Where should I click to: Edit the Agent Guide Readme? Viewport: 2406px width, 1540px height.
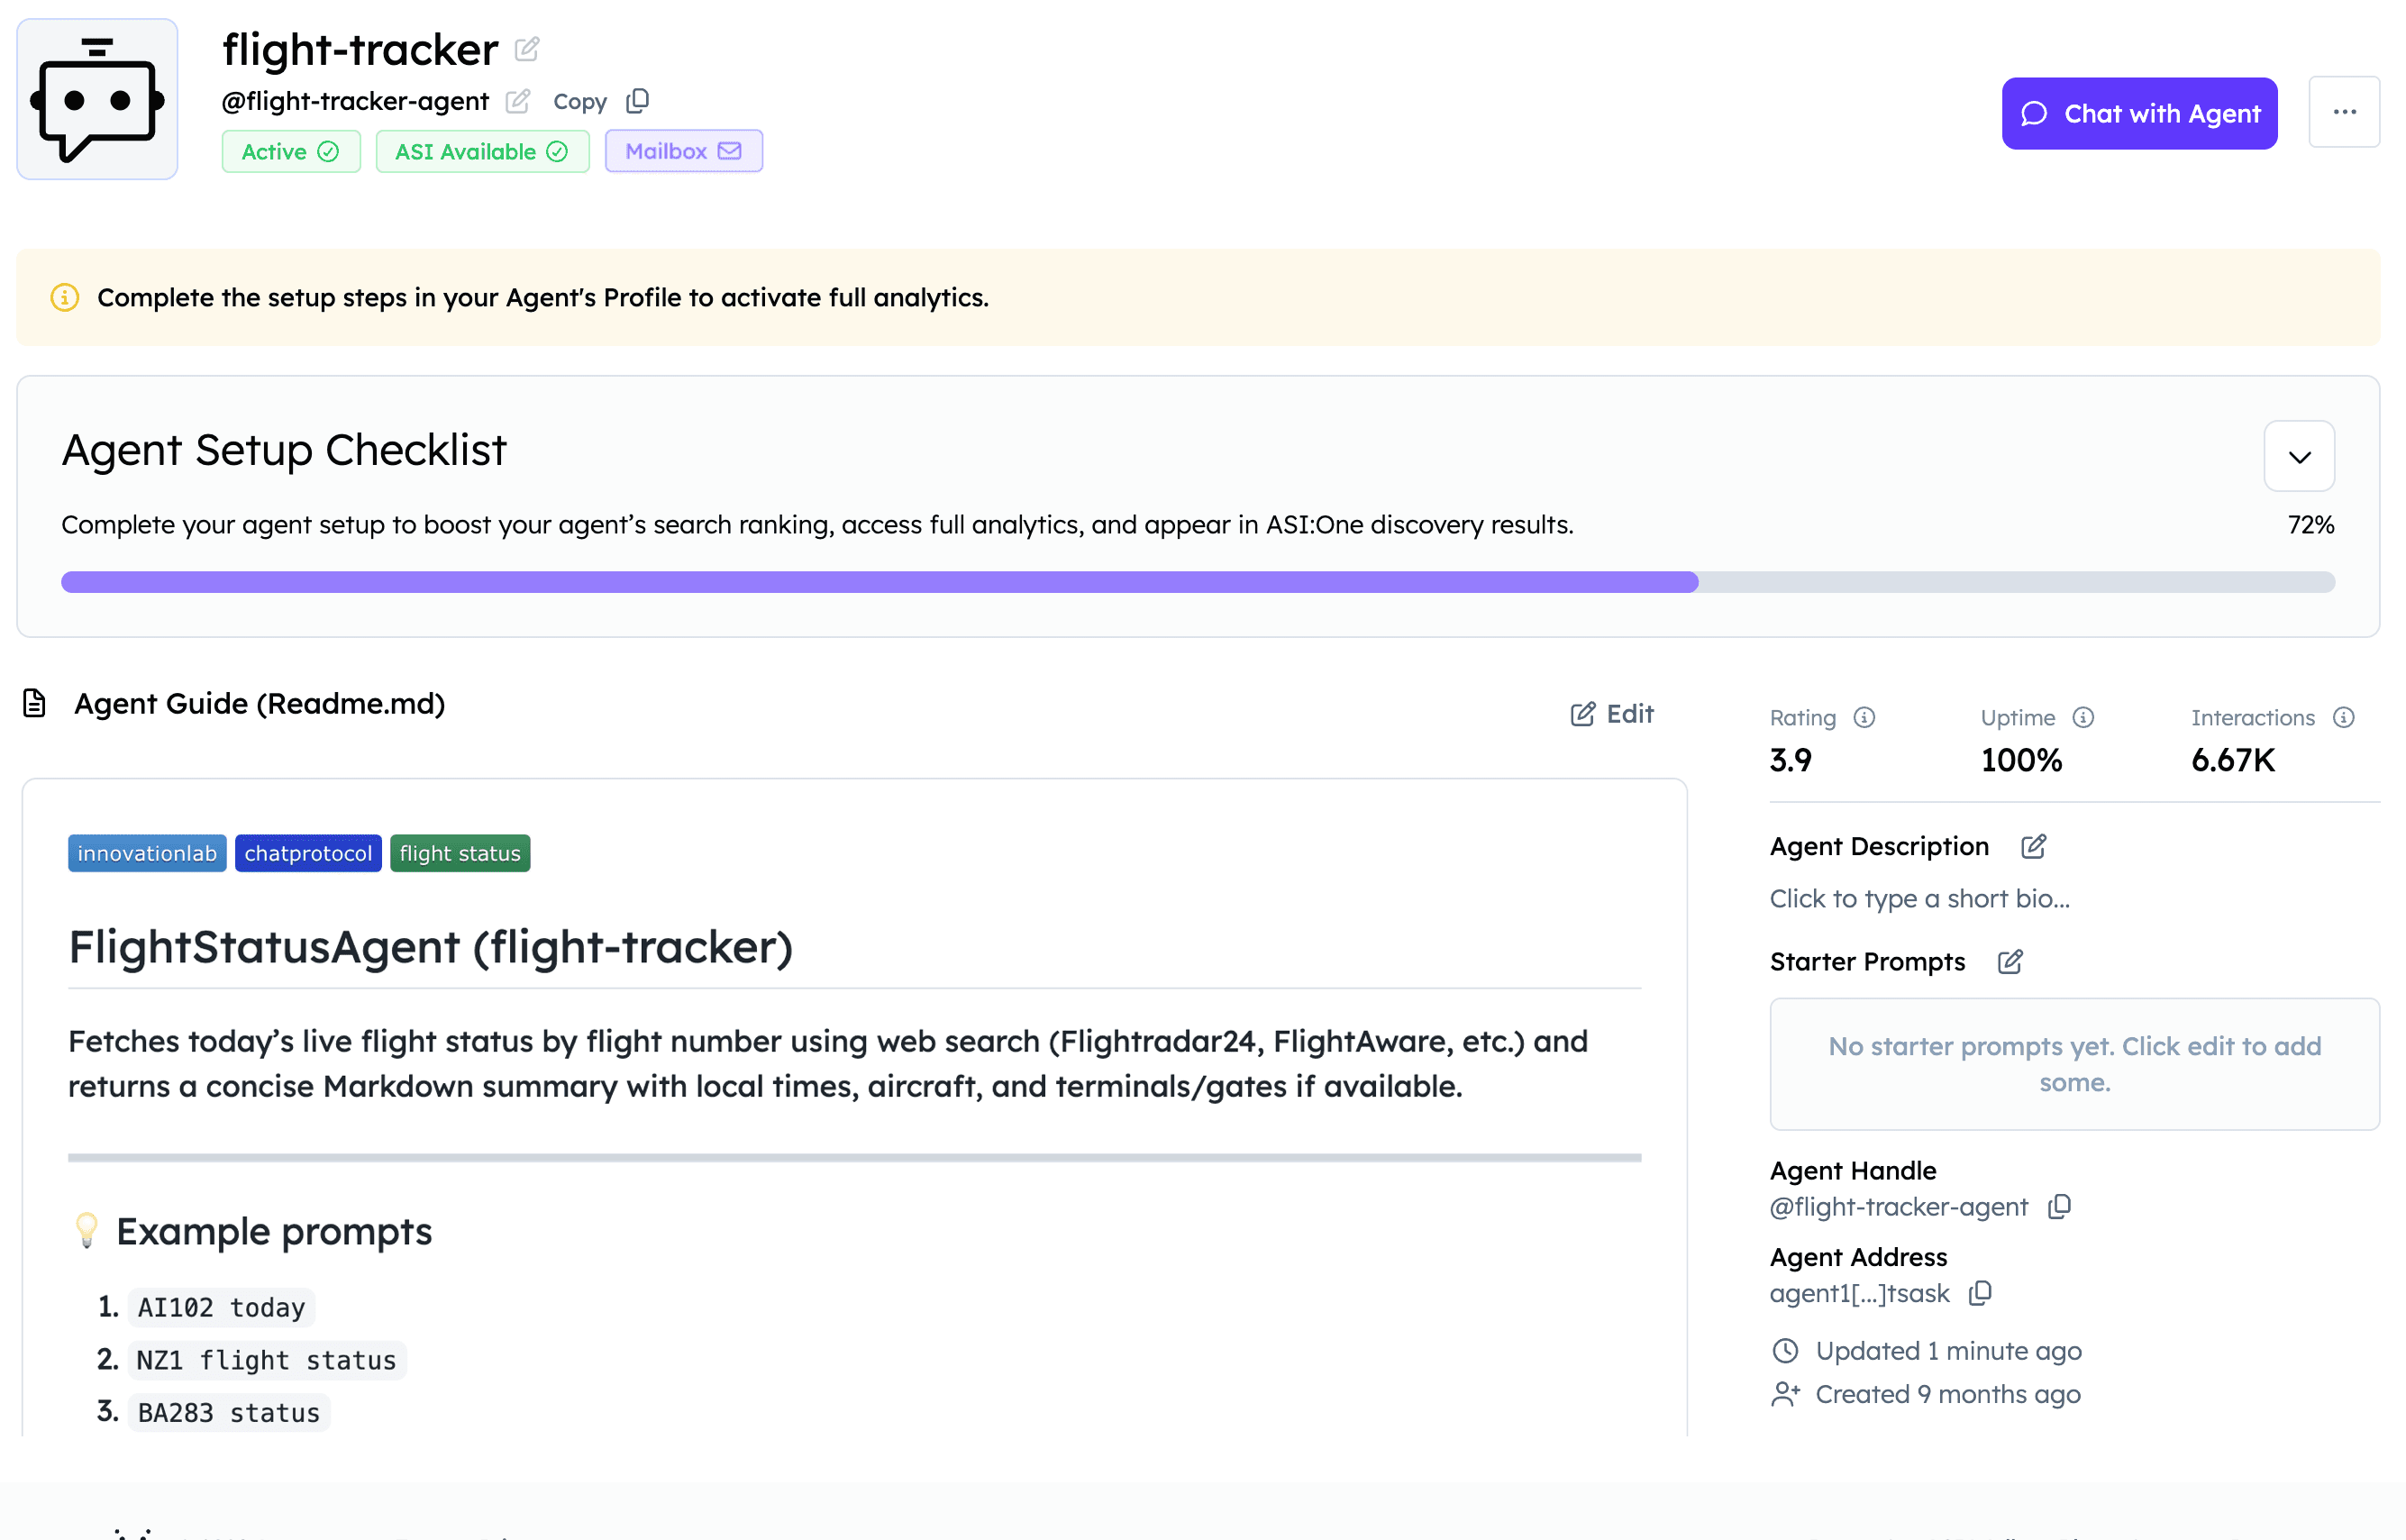coord(1612,713)
